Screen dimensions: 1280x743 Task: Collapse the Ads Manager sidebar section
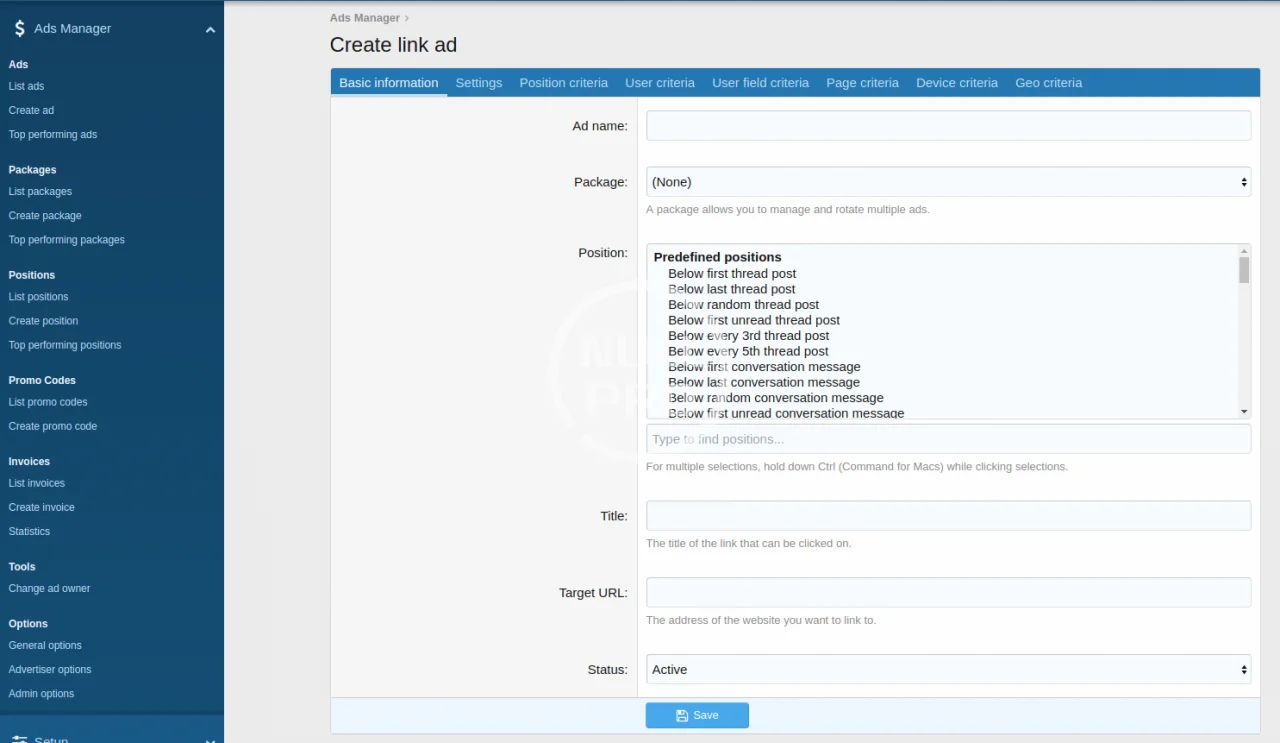coord(210,30)
